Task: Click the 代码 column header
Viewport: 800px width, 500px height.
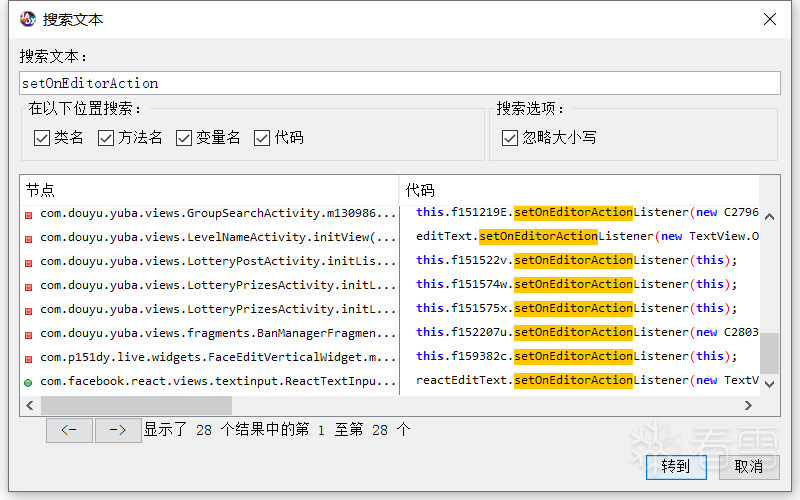Action: [579, 190]
